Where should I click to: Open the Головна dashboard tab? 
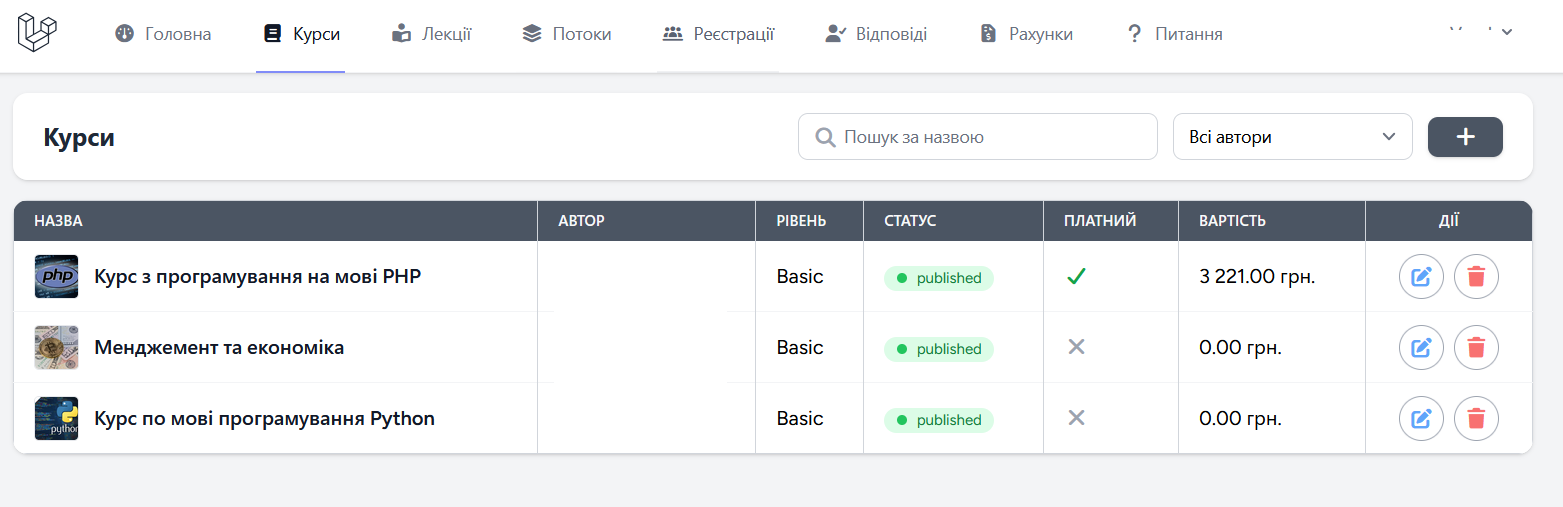[163, 34]
